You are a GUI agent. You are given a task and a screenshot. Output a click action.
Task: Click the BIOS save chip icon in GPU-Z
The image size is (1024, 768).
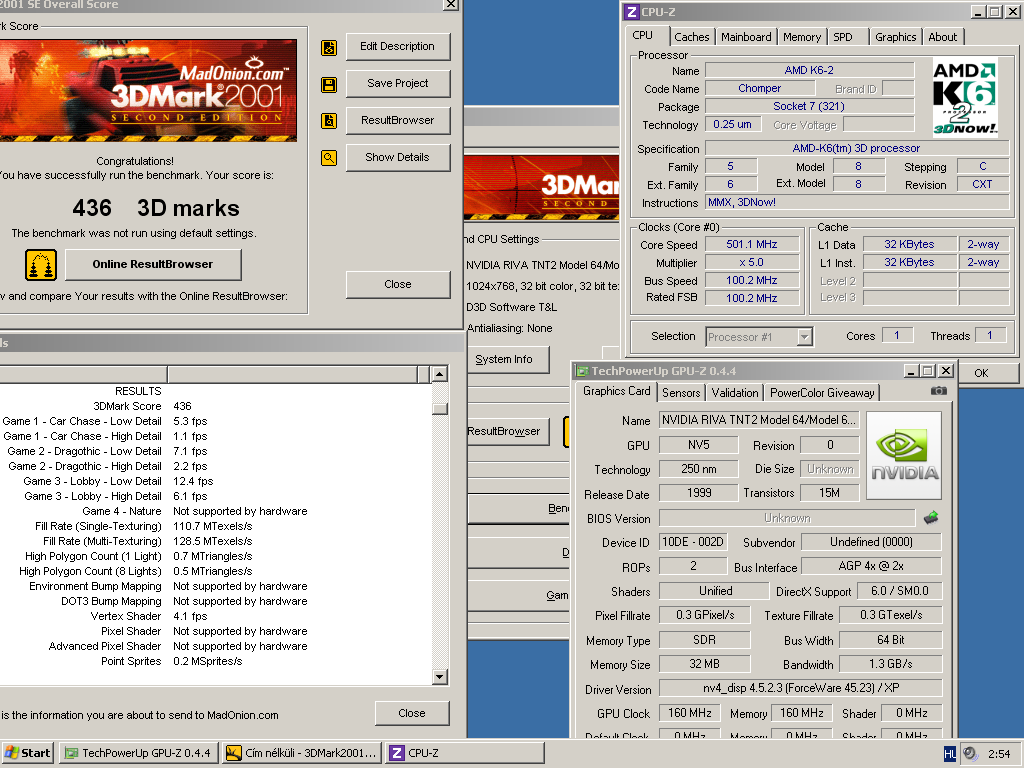pyautogui.click(x=931, y=518)
